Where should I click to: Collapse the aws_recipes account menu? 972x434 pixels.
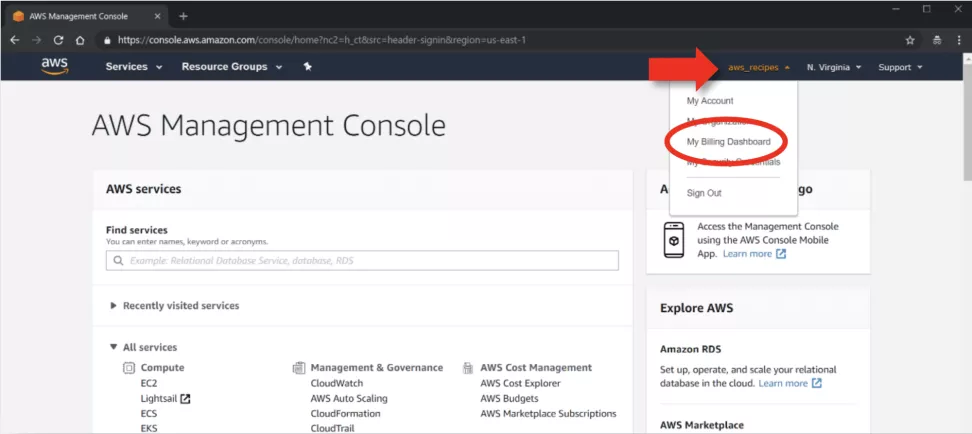tap(759, 68)
